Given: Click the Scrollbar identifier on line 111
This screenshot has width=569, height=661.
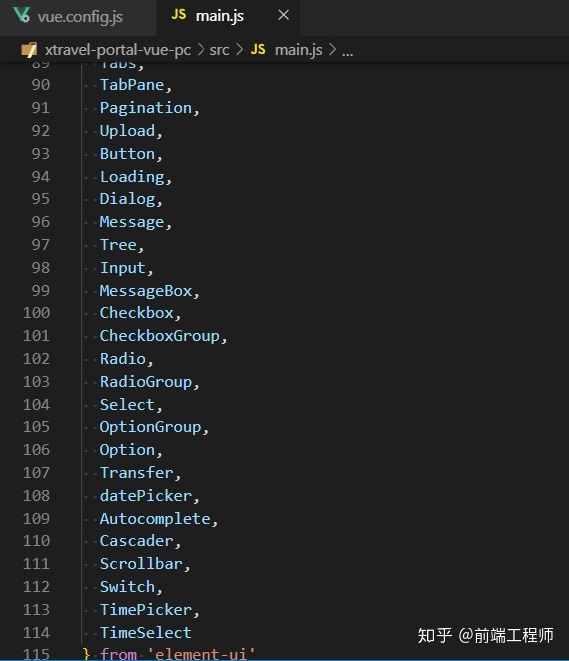Looking at the screenshot, I should (141, 564).
